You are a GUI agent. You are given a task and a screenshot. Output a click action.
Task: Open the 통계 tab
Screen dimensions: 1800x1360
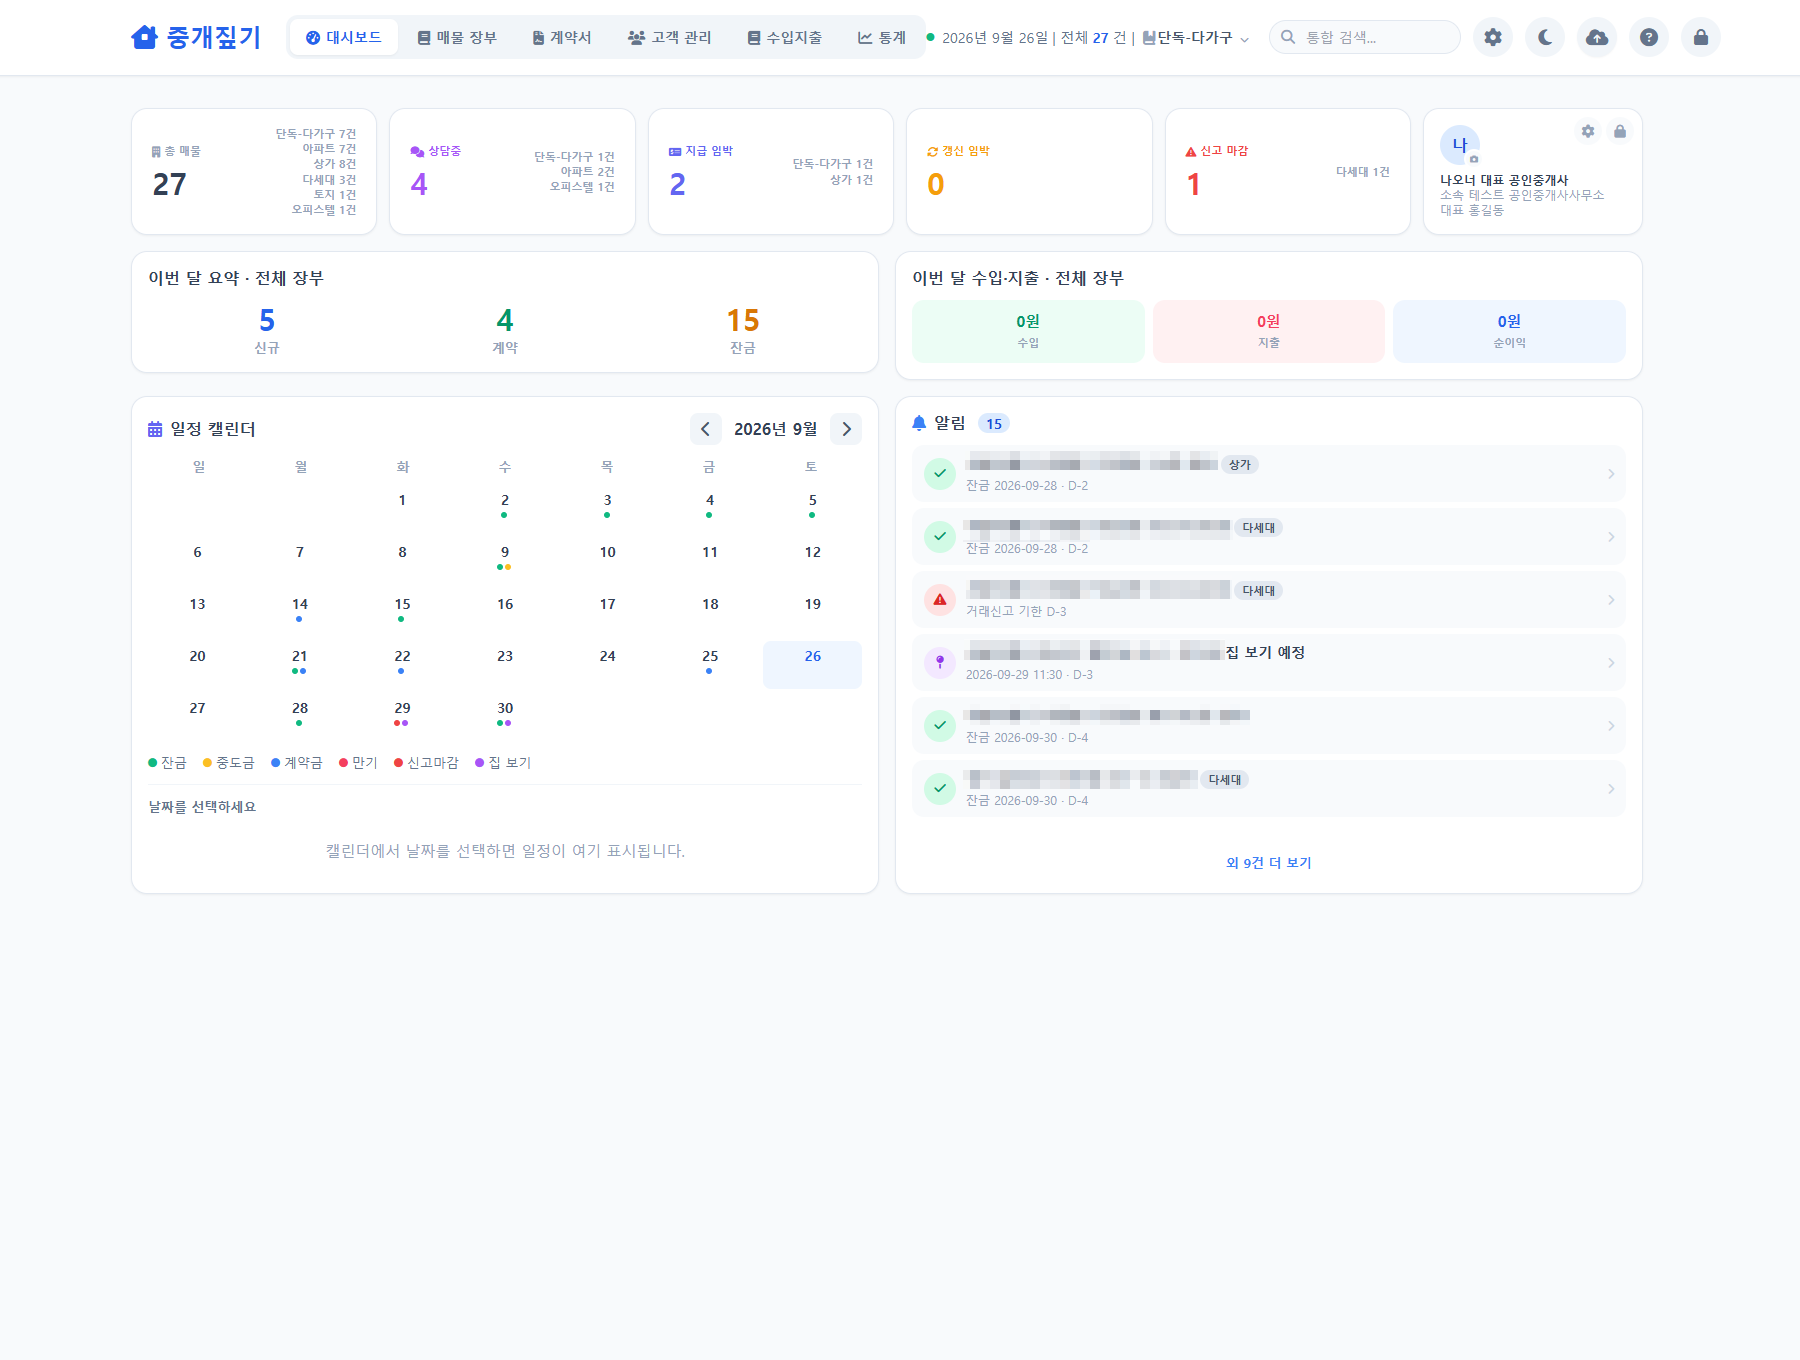pyautogui.click(x=882, y=37)
